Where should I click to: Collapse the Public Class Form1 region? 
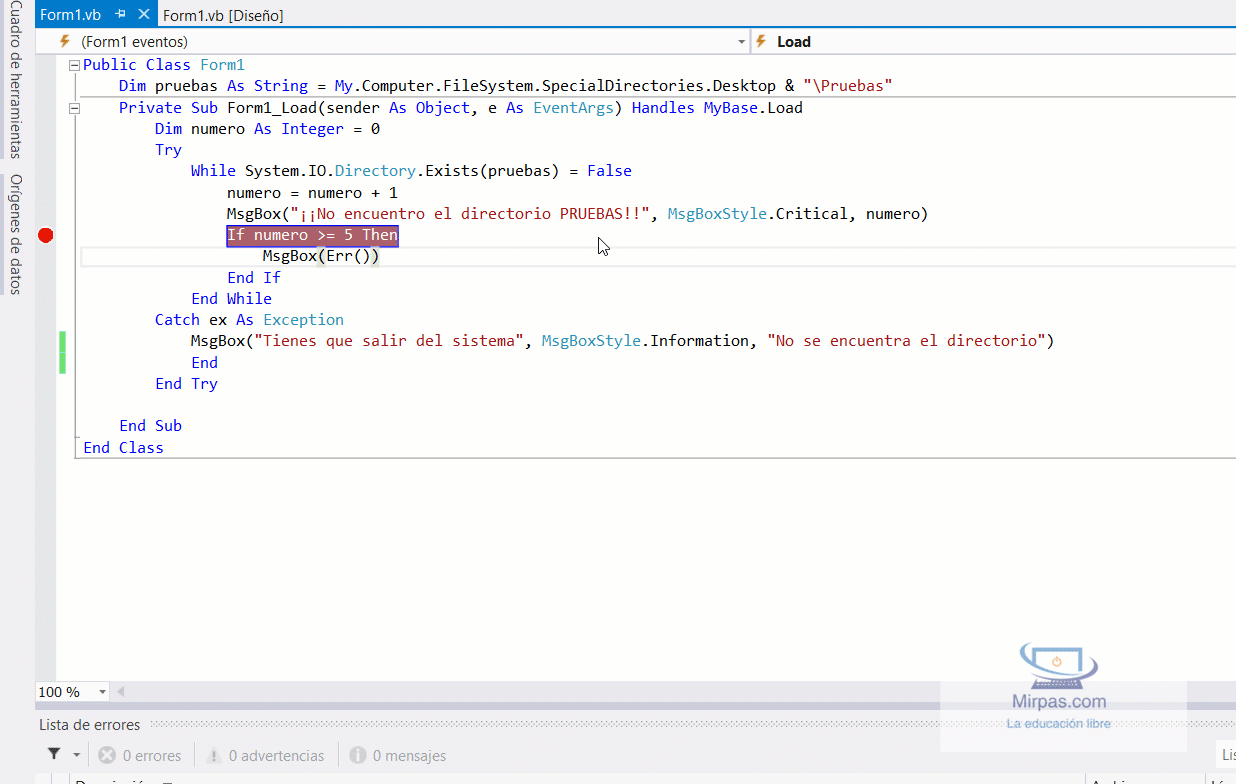point(74,65)
